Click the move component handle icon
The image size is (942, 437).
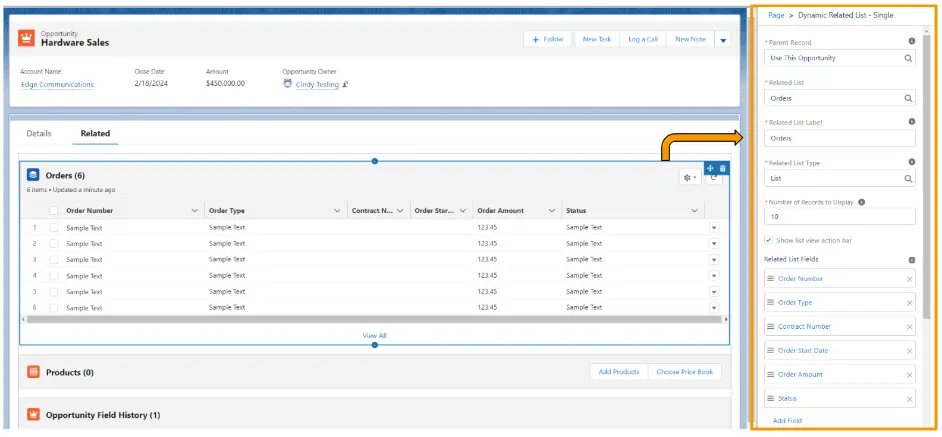point(710,168)
